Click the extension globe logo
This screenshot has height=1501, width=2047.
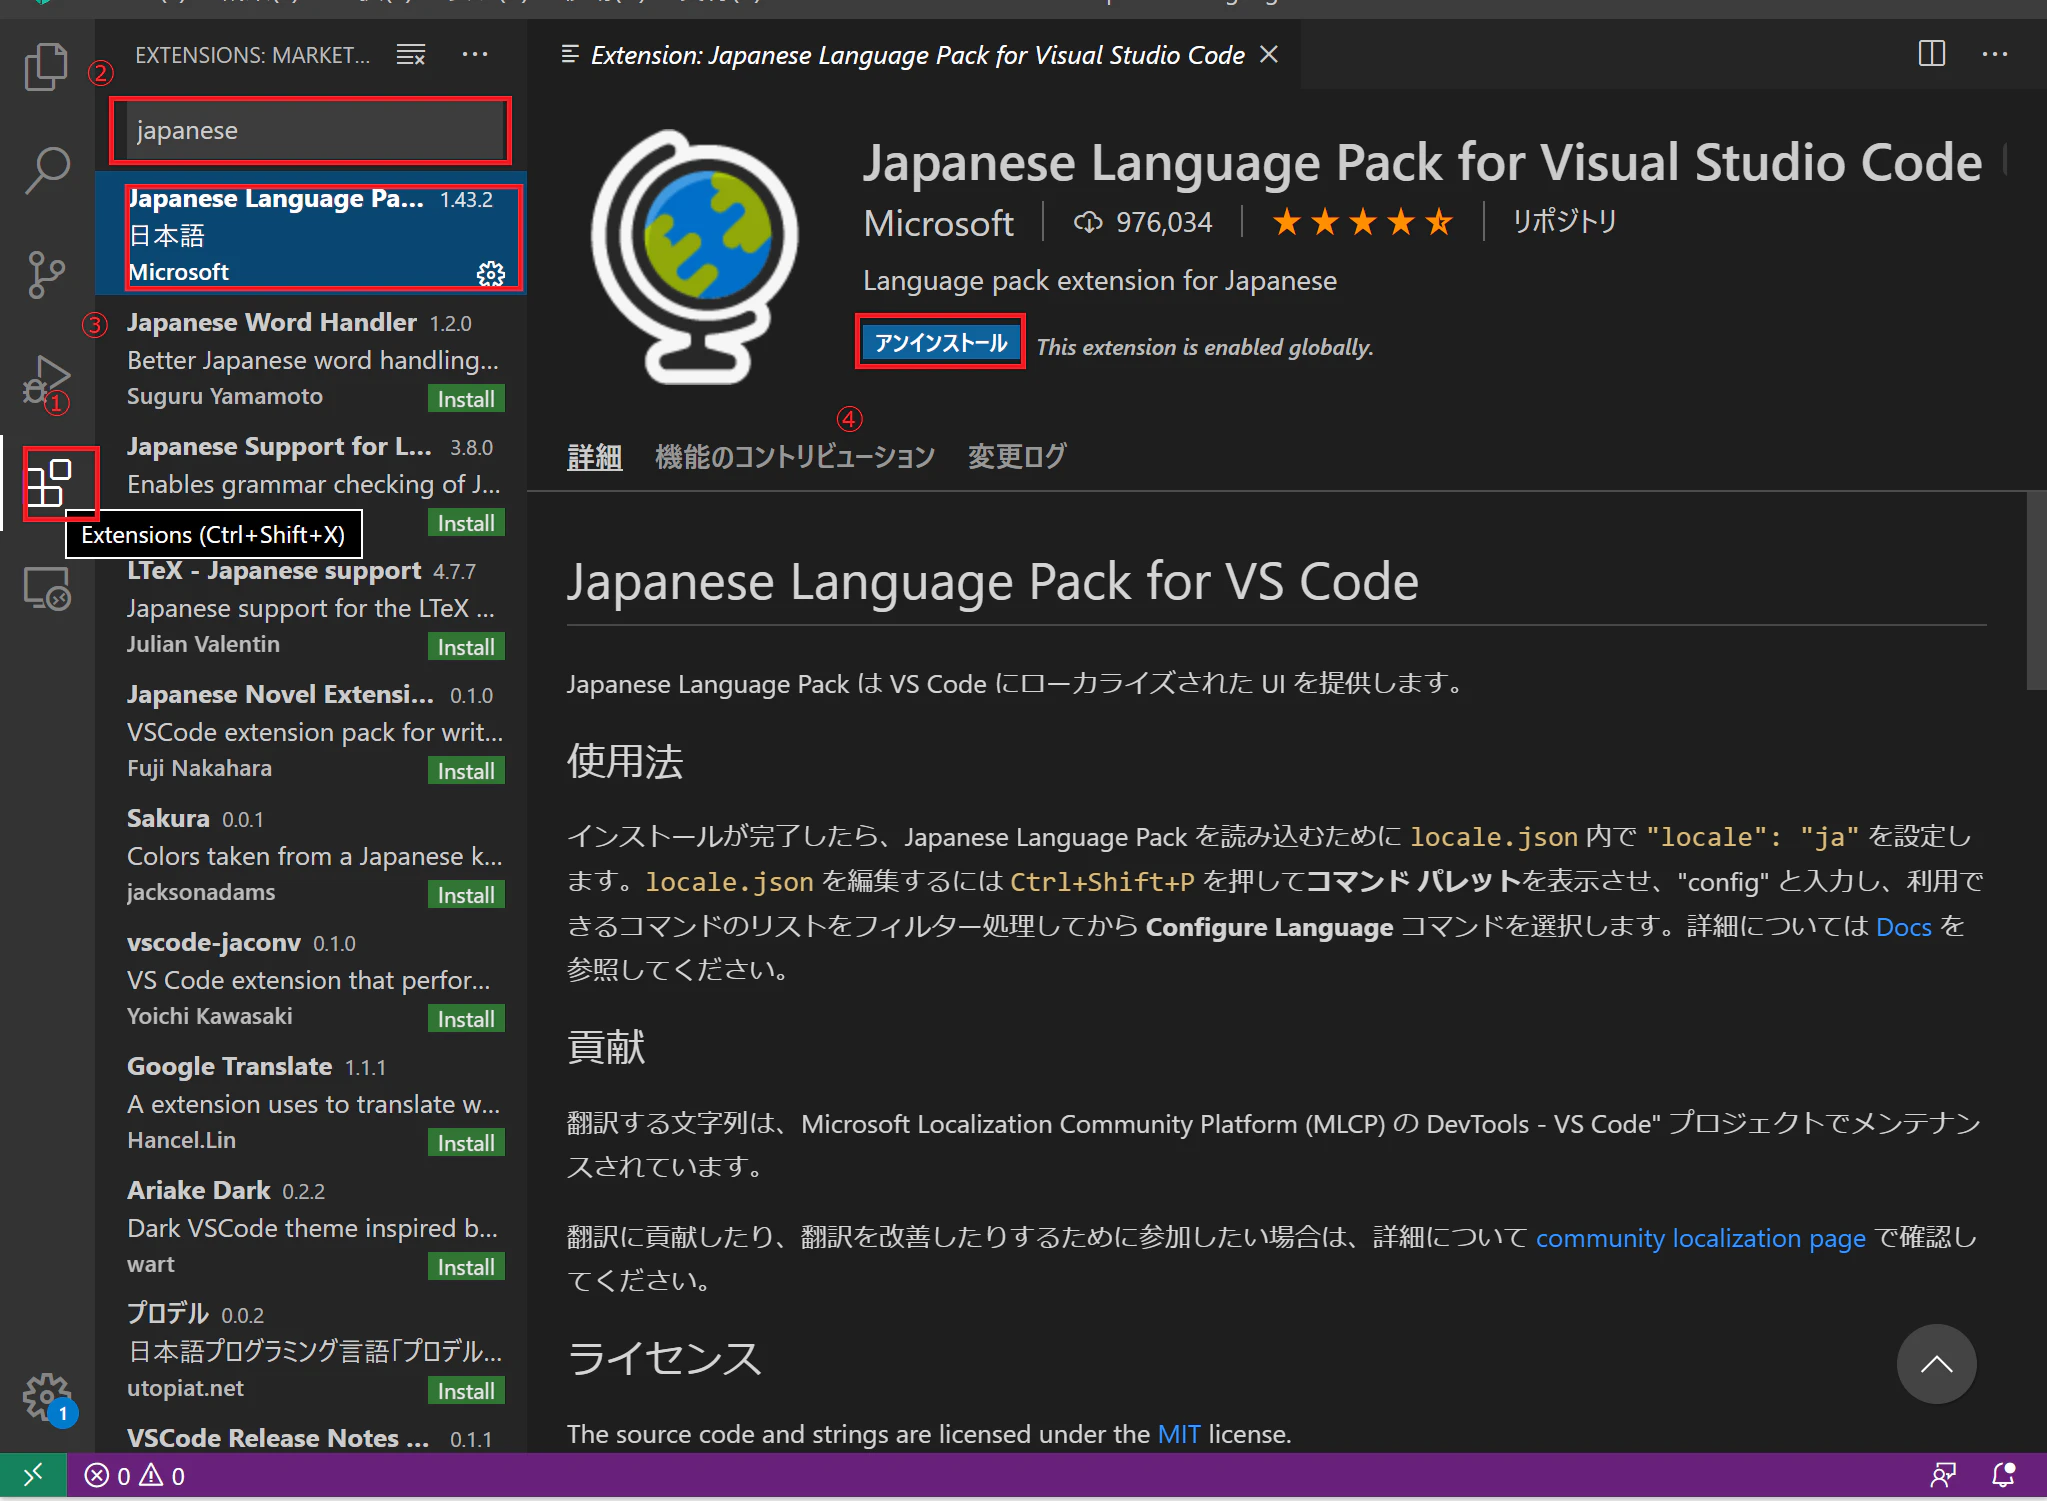pyautogui.click(x=696, y=258)
